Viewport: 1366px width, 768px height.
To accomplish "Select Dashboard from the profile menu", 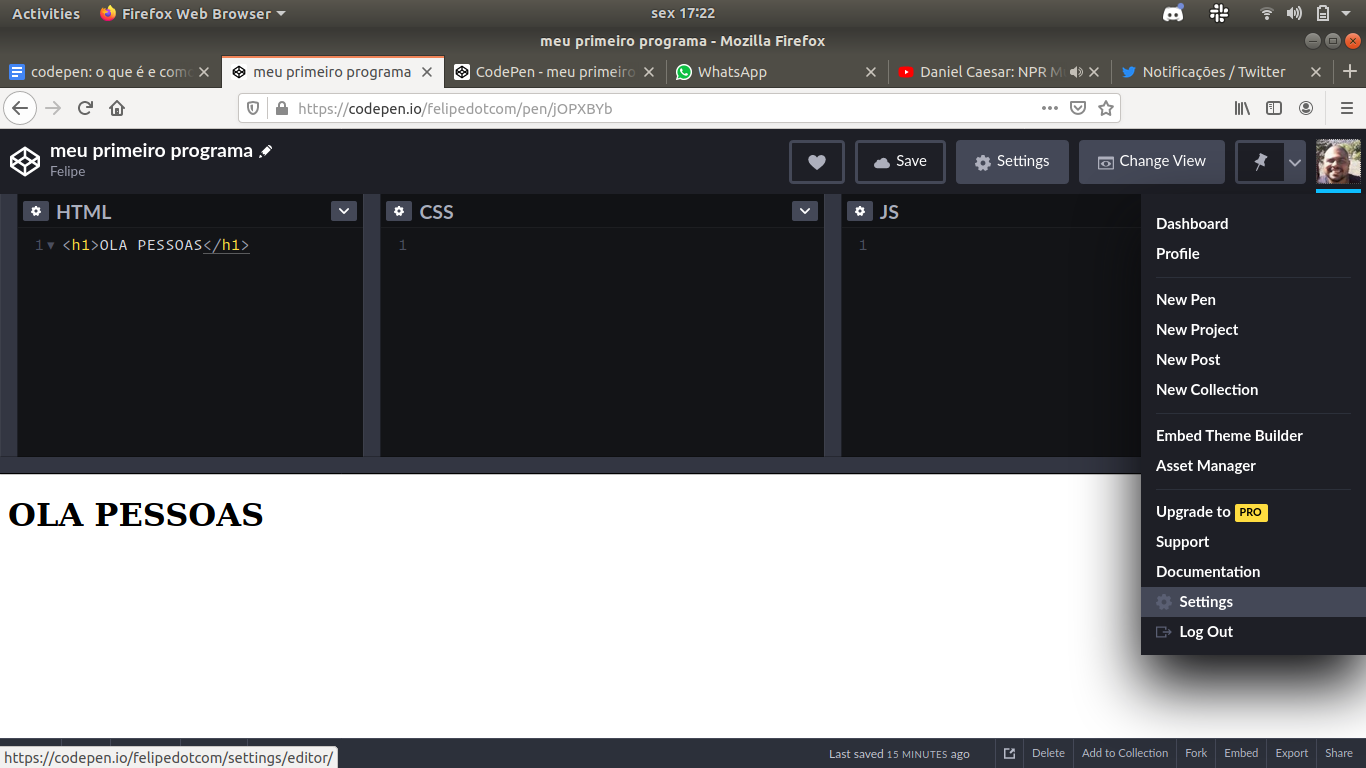I will click(1191, 223).
